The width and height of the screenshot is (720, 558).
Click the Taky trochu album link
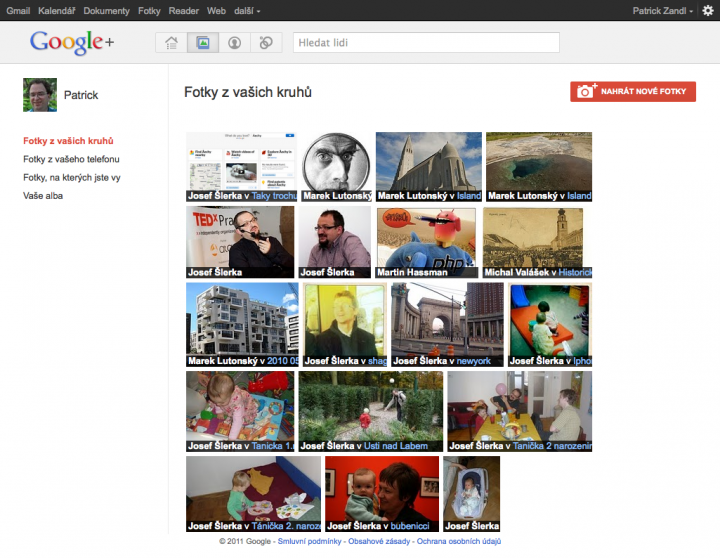point(274,196)
